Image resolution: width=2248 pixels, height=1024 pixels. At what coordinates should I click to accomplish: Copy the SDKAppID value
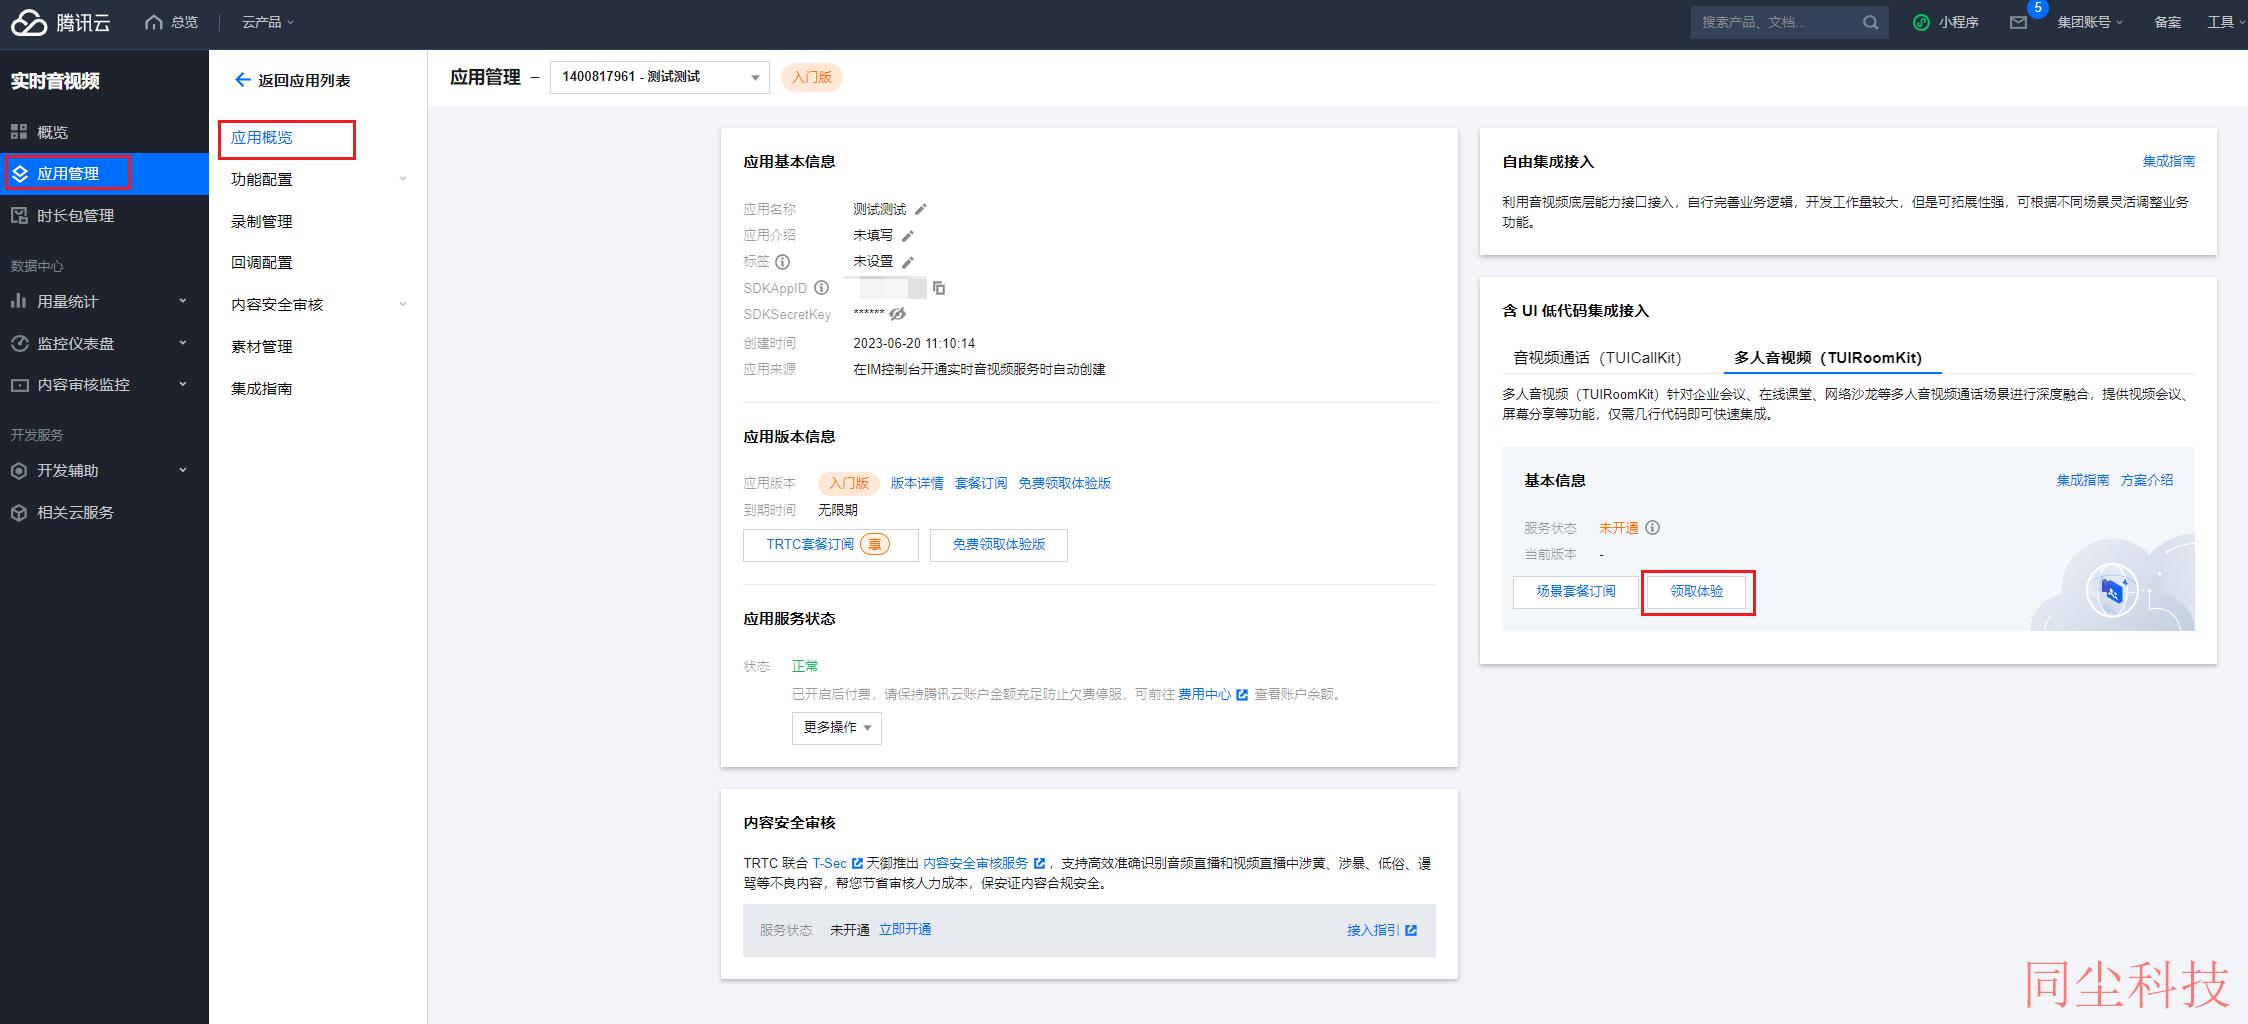pyautogui.click(x=939, y=288)
